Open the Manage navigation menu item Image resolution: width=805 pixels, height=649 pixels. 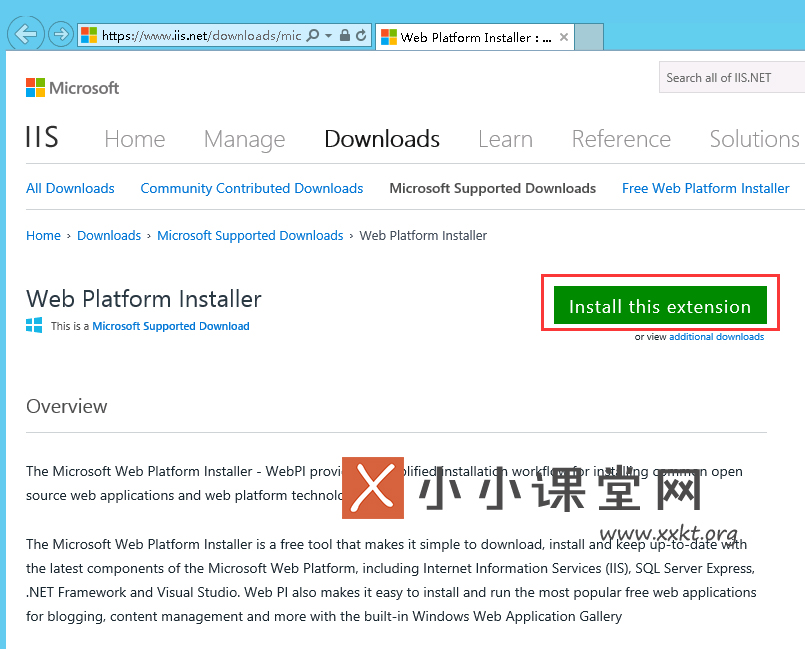[244, 139]
